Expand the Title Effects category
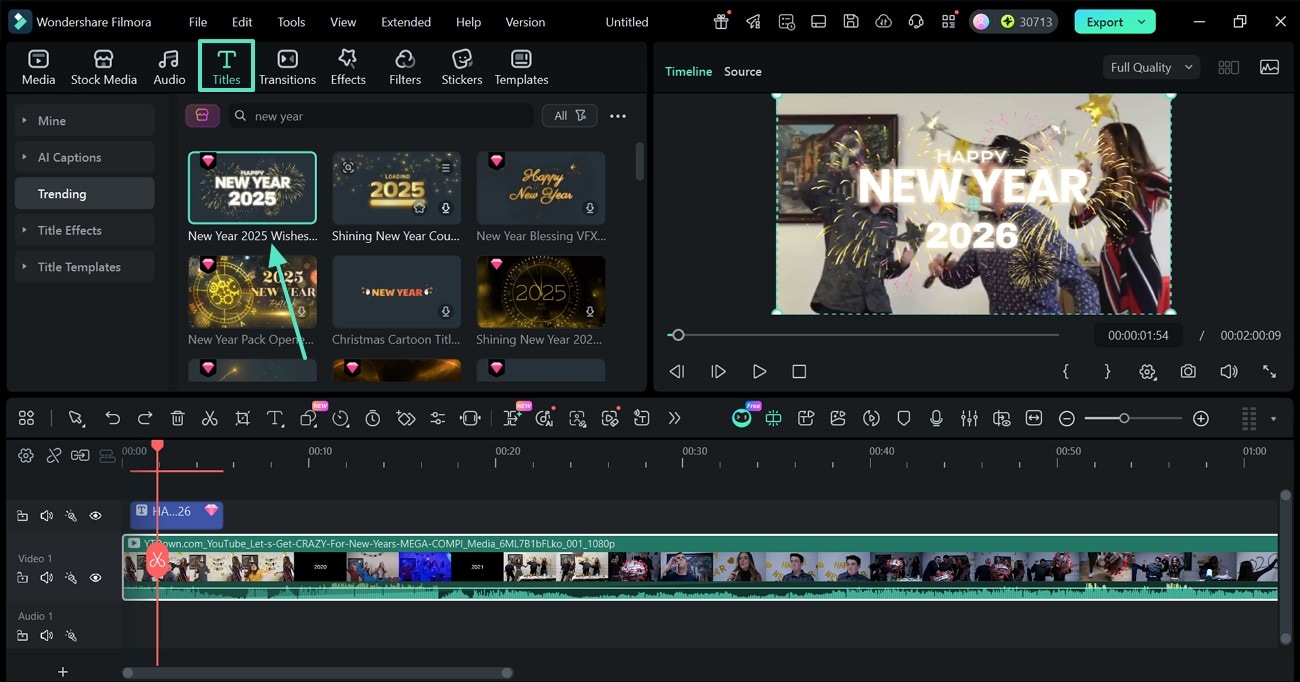The image size is (1300, 682). (68, 230)
